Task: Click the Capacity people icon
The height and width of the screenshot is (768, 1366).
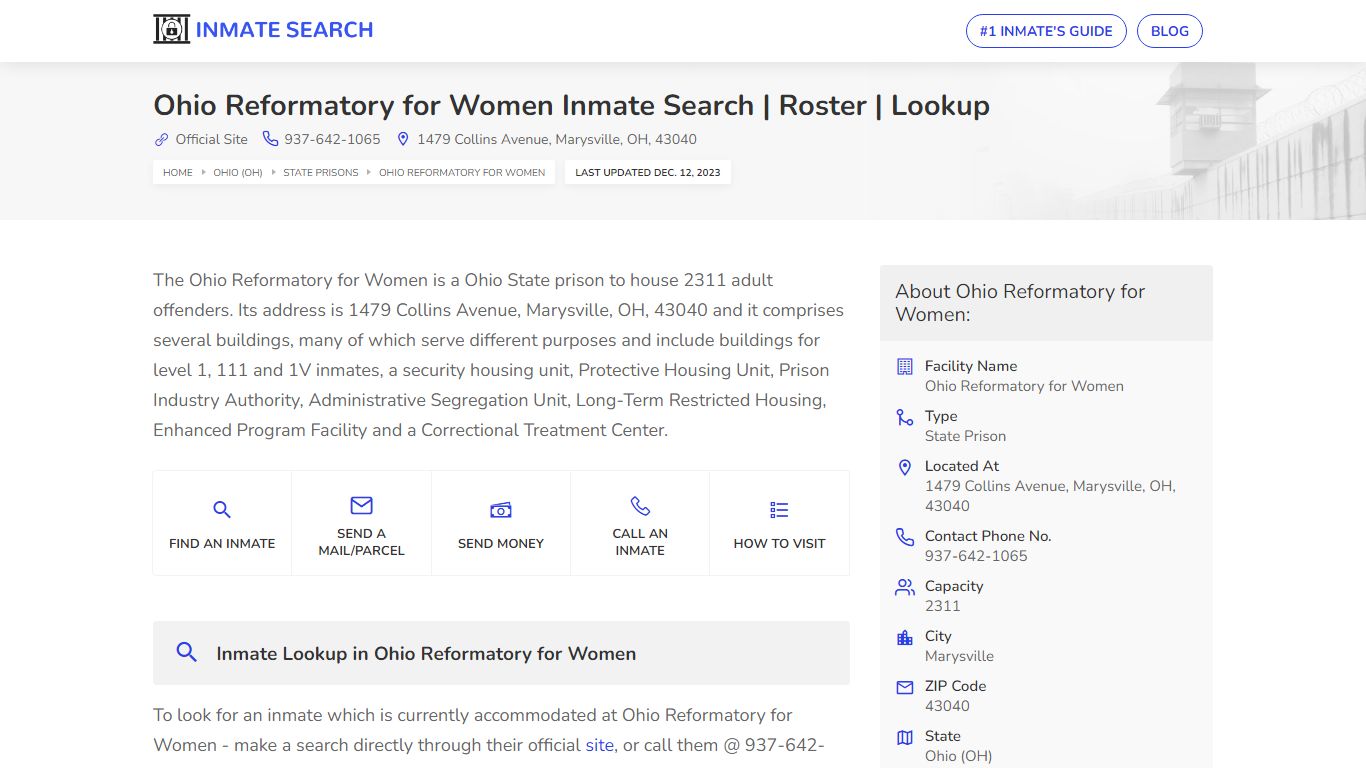Action: pos(905,587)
